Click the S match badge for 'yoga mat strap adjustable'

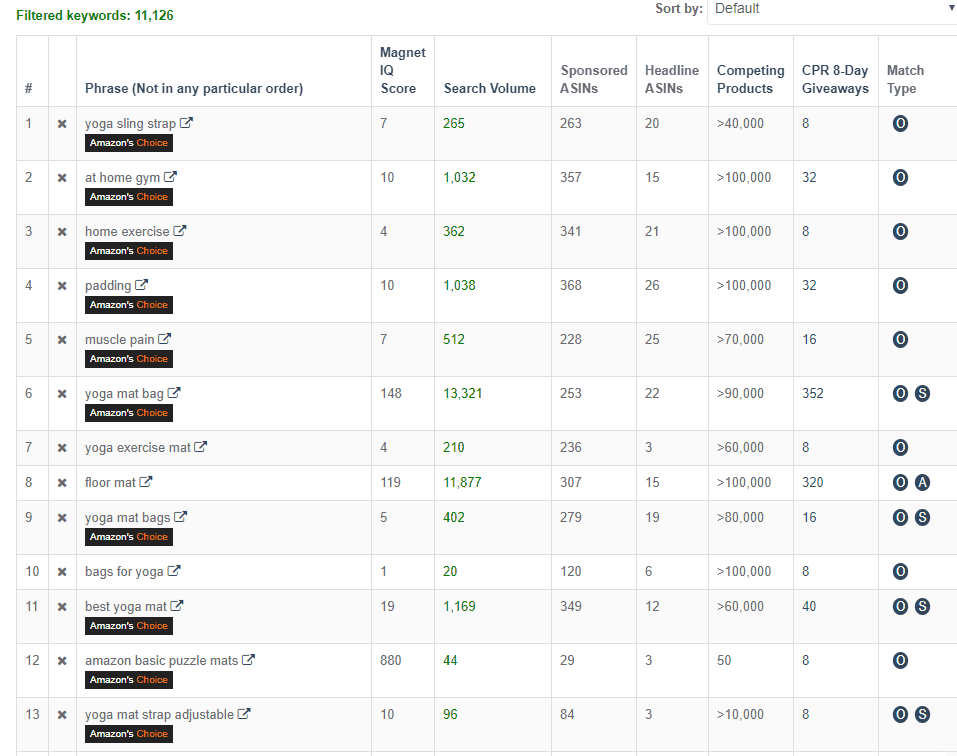(922, 715)
